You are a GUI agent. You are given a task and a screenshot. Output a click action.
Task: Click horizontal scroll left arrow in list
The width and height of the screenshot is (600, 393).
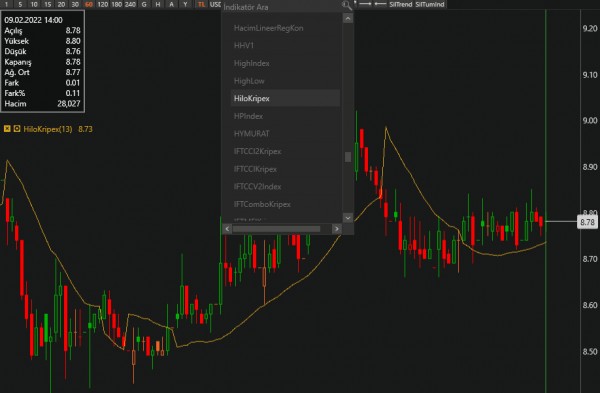227,229
